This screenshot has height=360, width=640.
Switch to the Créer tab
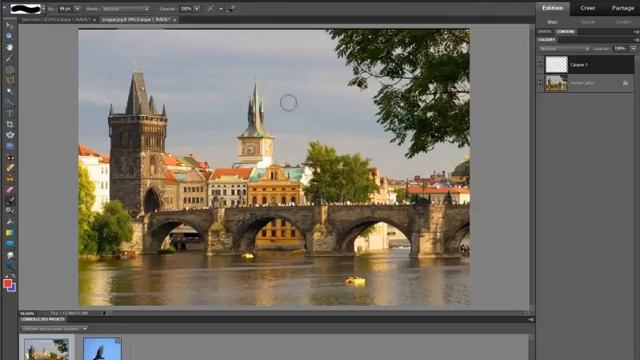[587, 8]
